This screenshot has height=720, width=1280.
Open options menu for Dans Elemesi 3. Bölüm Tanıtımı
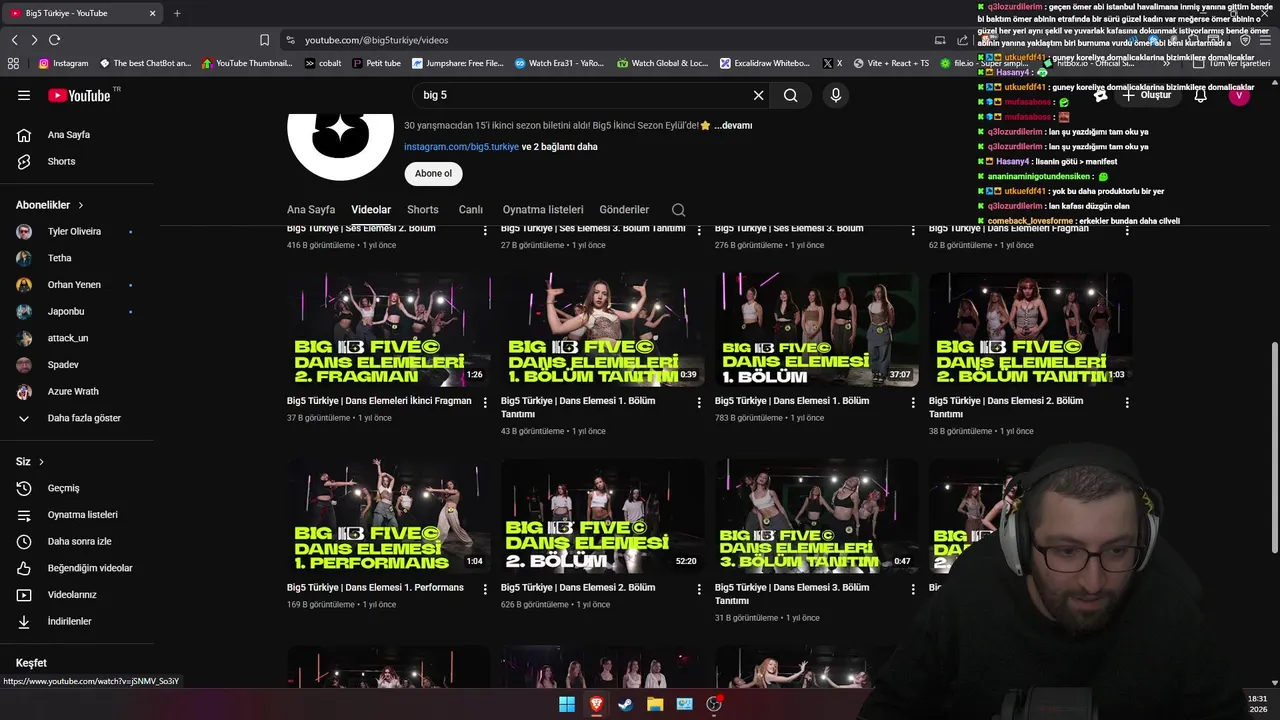pos(913,590)
